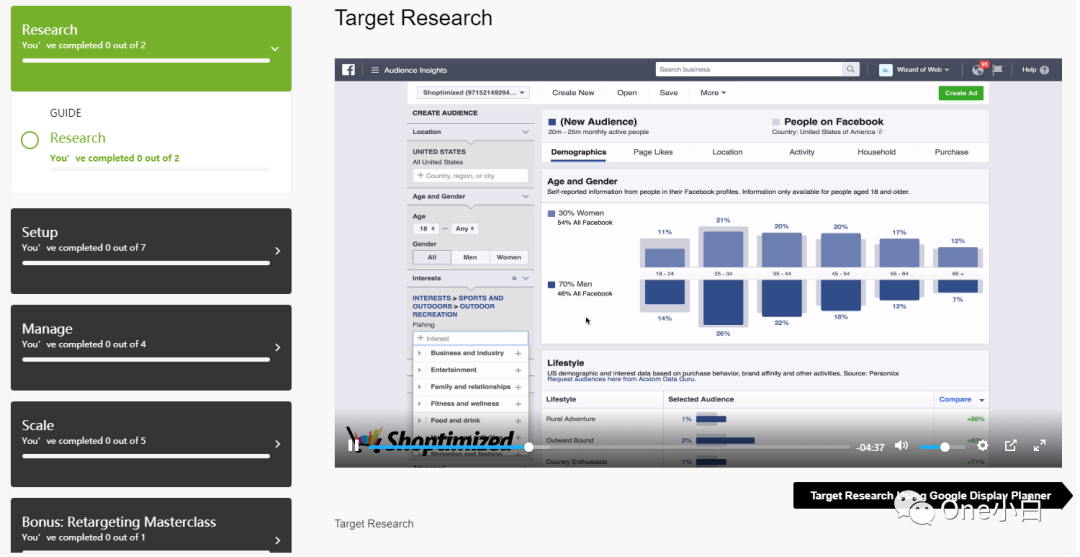
Task: Toggle the Research lesson completion circle
Action: click(30, 140)
